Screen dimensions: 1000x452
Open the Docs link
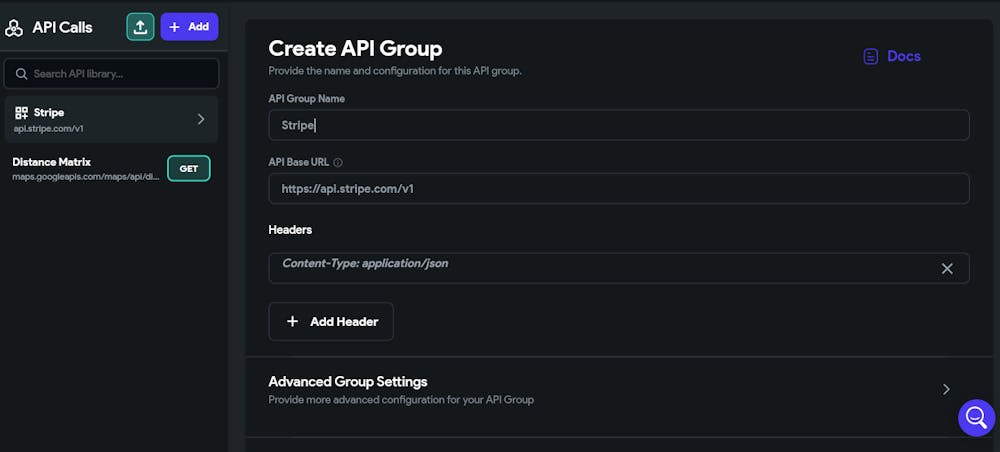click(x=892, y=56)
